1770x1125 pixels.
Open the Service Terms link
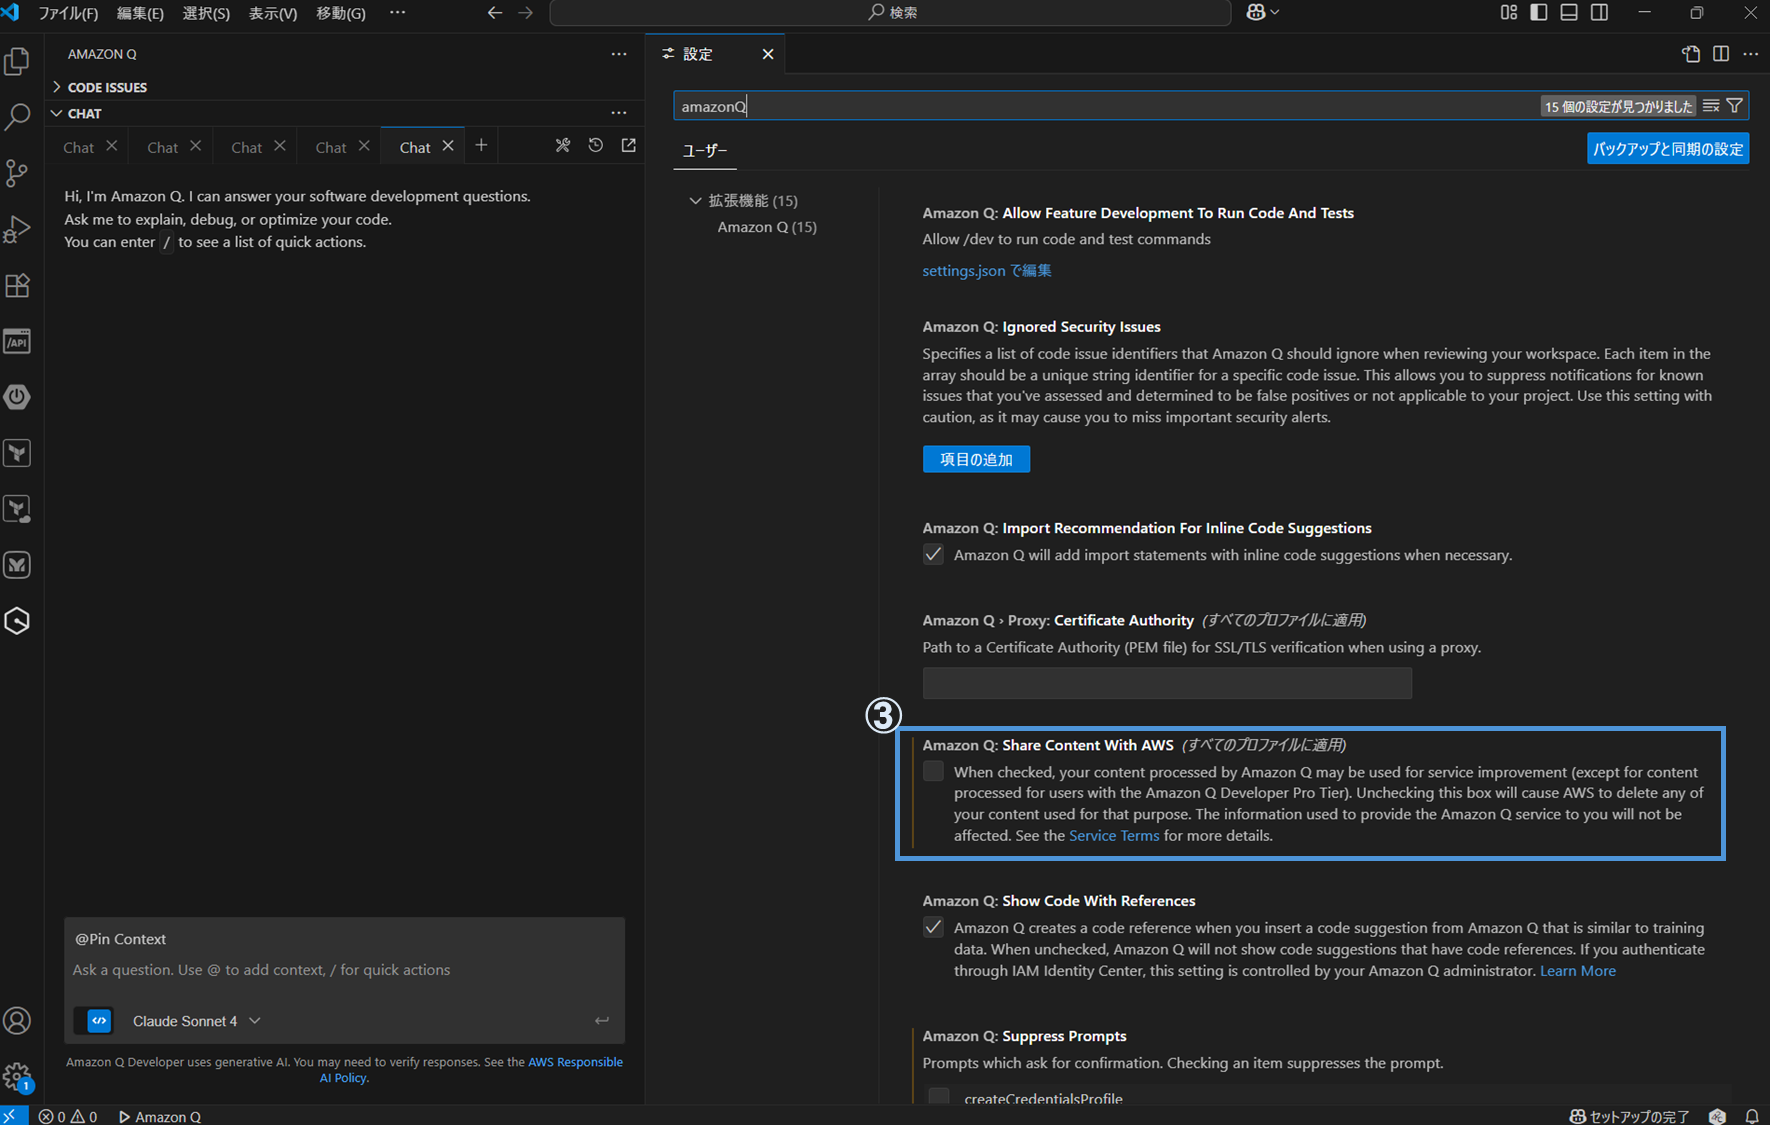coord(1114,835)
